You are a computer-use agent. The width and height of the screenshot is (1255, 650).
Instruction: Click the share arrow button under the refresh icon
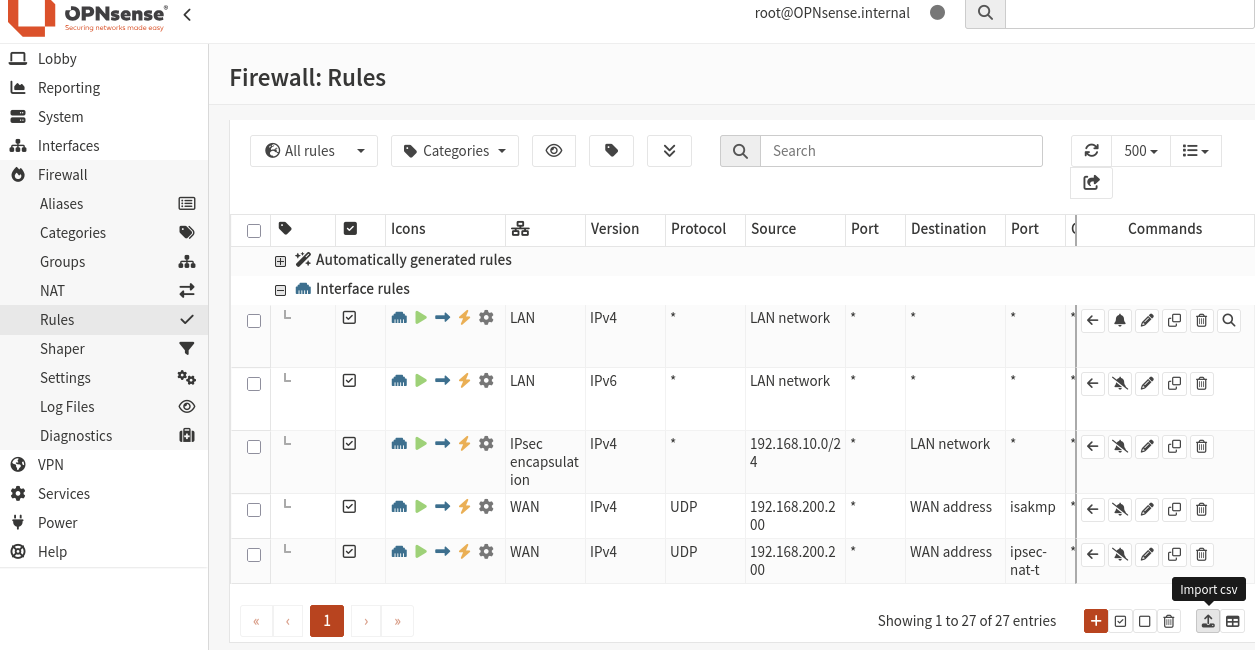[1091, 183]
